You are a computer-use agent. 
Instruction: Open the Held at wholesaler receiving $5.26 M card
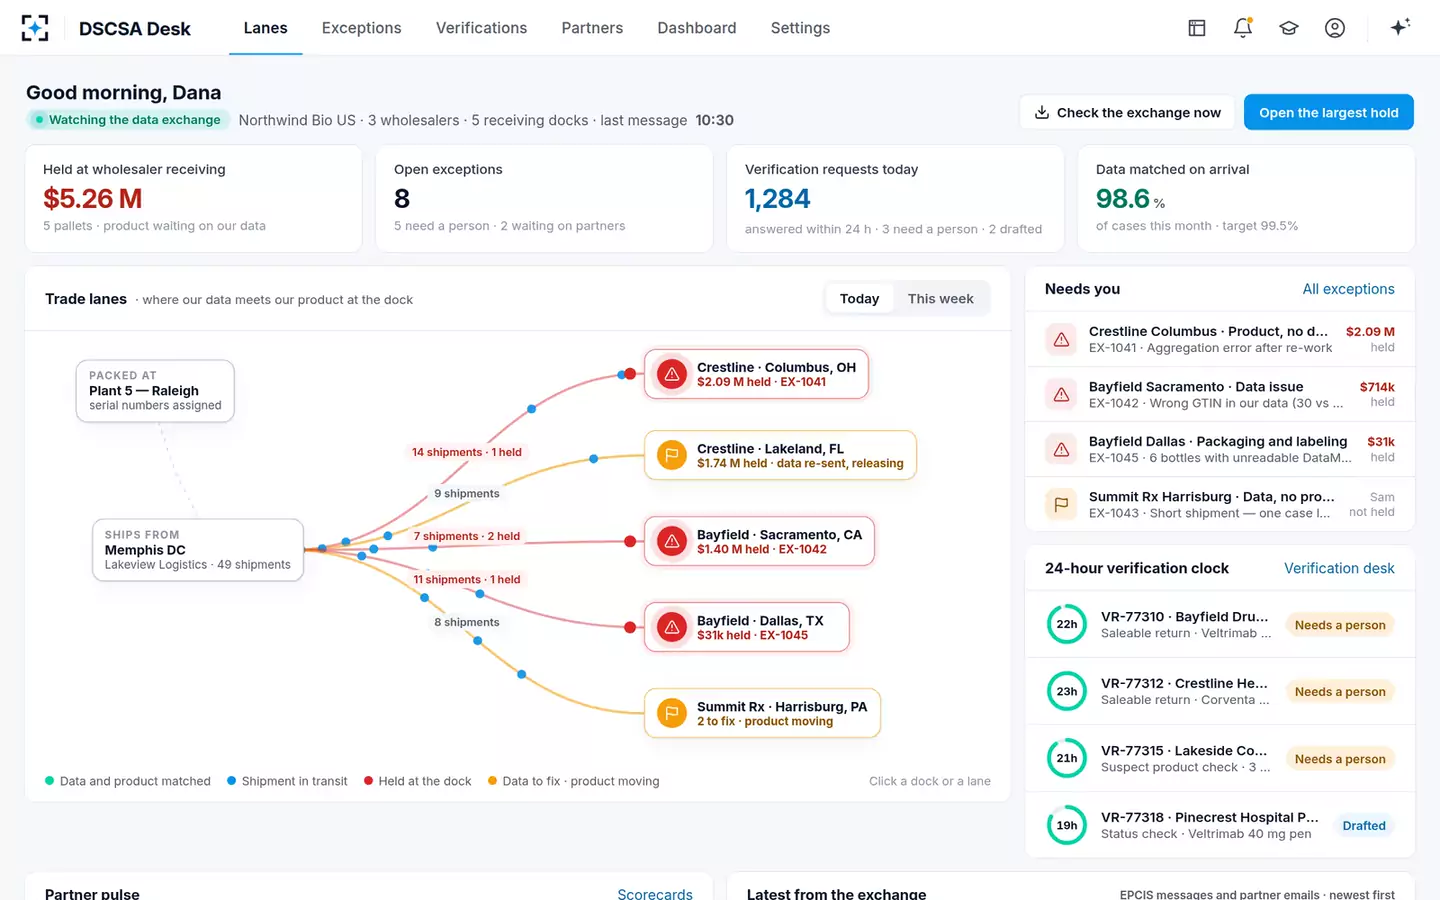tap(193, 198)
